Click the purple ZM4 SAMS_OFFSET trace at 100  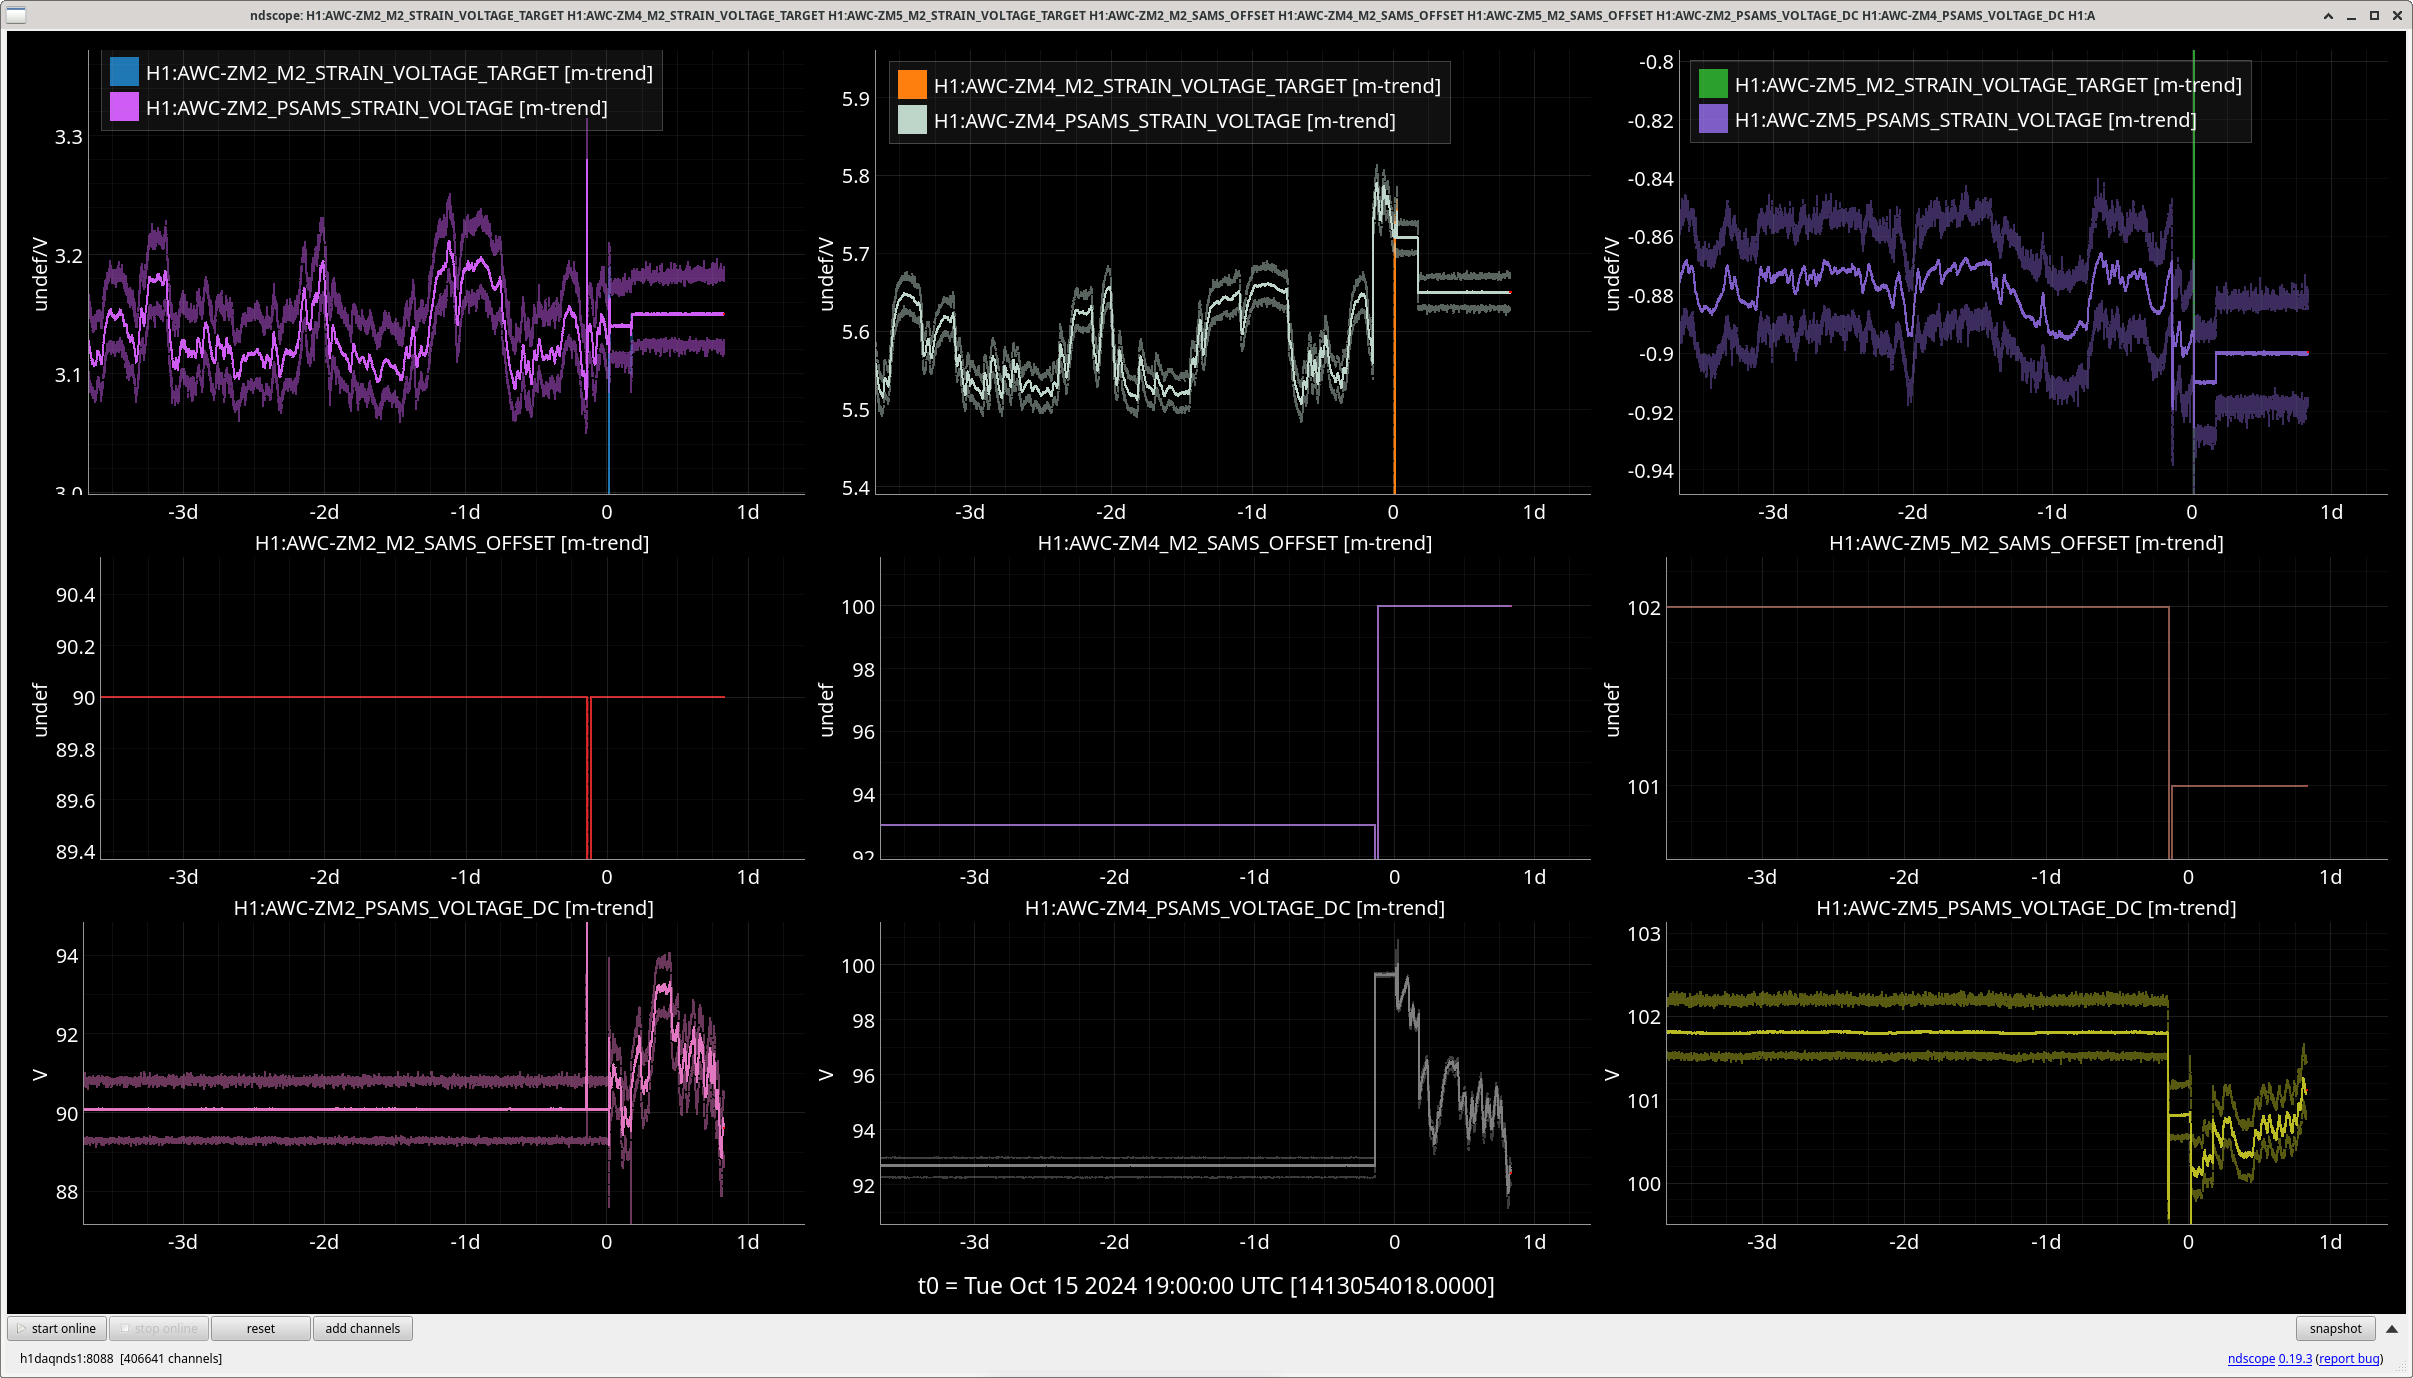click(1445, 606)
